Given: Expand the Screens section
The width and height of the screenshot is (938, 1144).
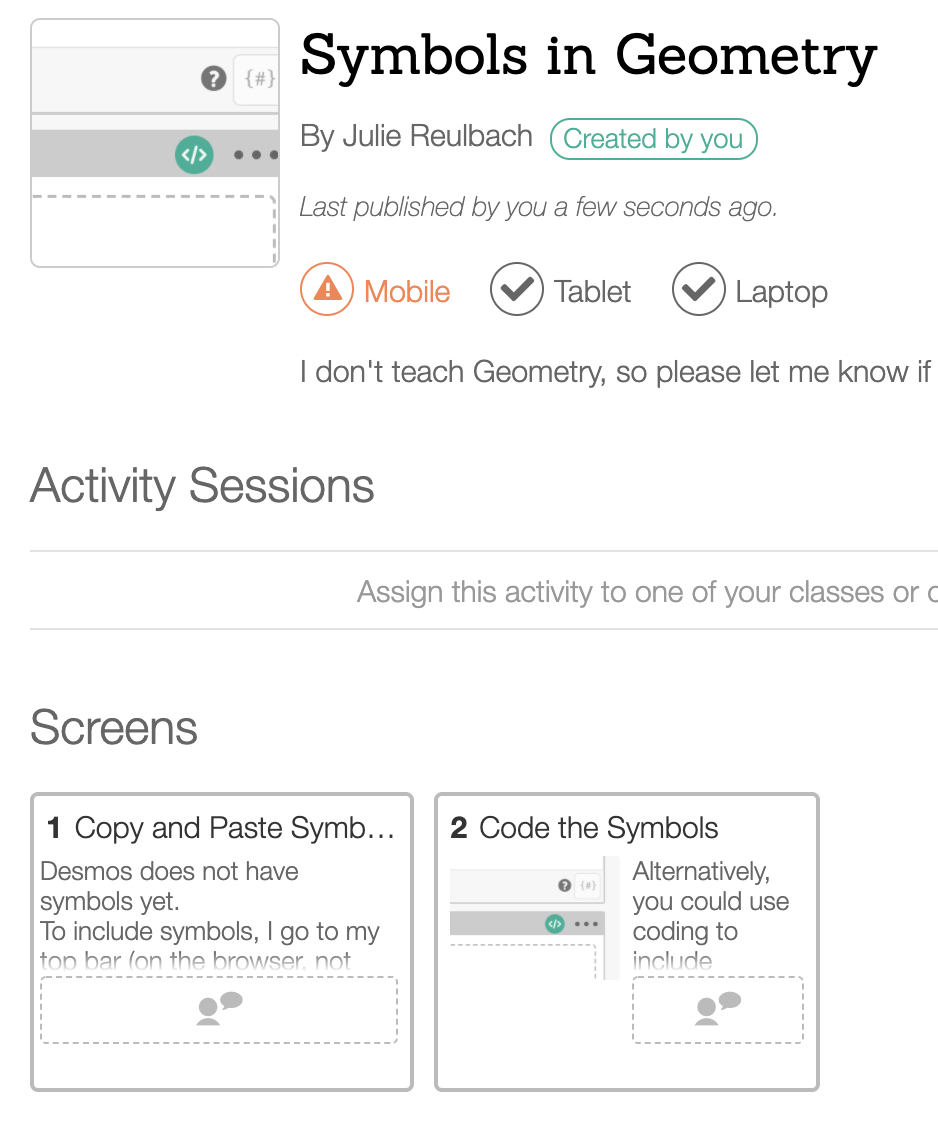Looking at the screenshot, I should 113,728.
